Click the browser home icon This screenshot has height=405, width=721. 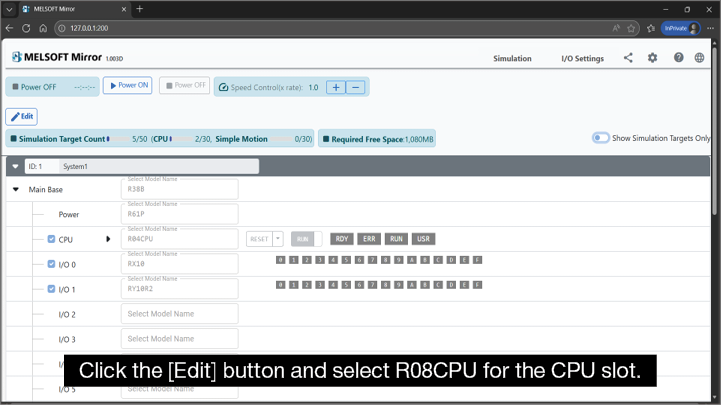coord(43,28)
